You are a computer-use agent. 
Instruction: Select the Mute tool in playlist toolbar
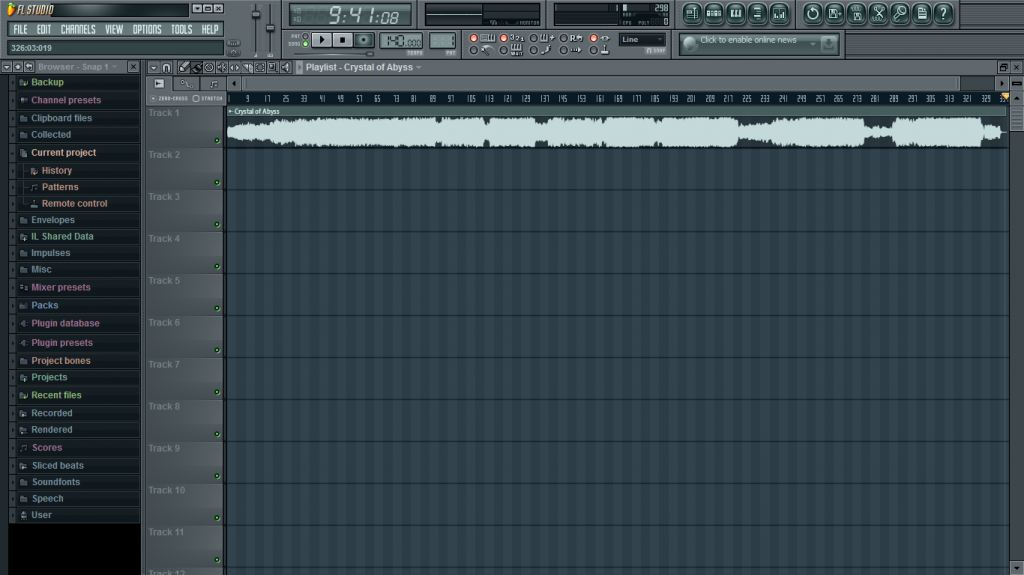pyautogui.click(x=221, y=67)
